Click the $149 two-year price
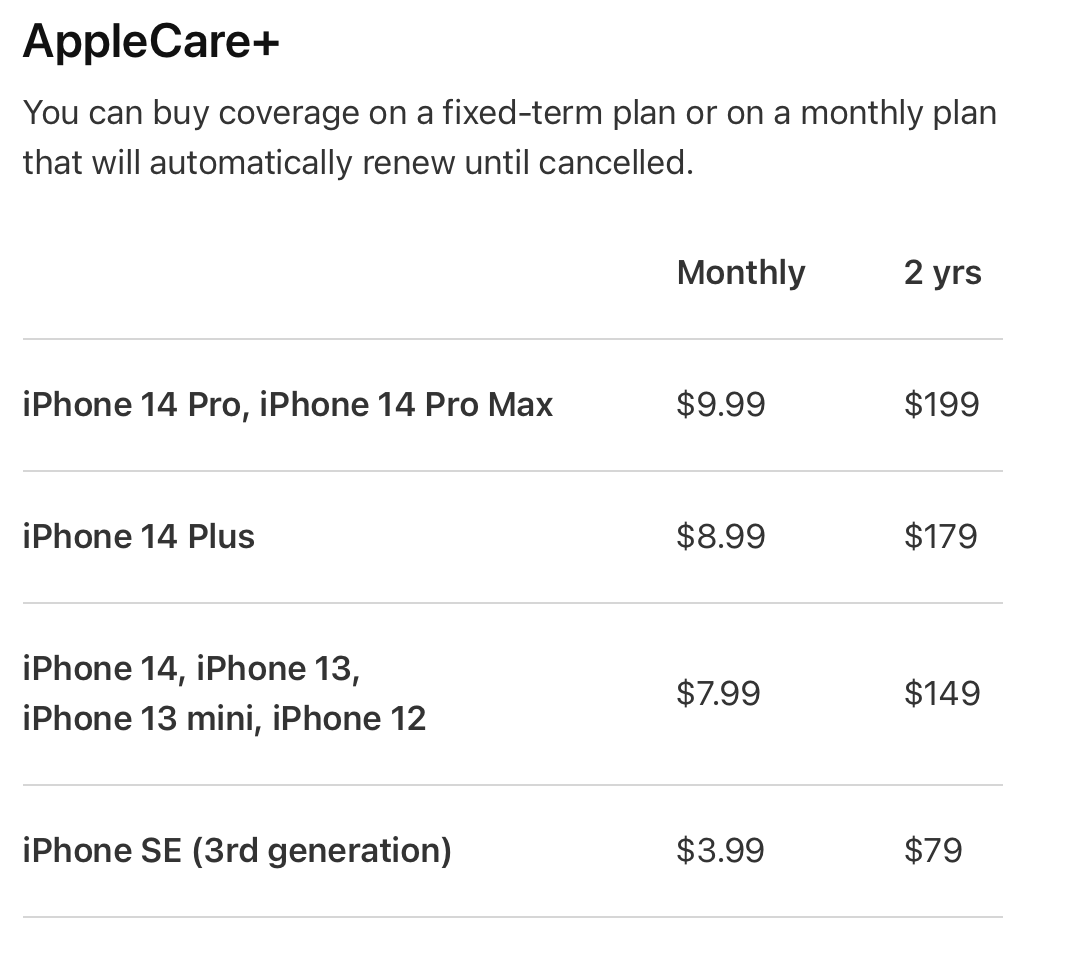The height and width of the screenshot is (954, 1068). coord(941,693)
